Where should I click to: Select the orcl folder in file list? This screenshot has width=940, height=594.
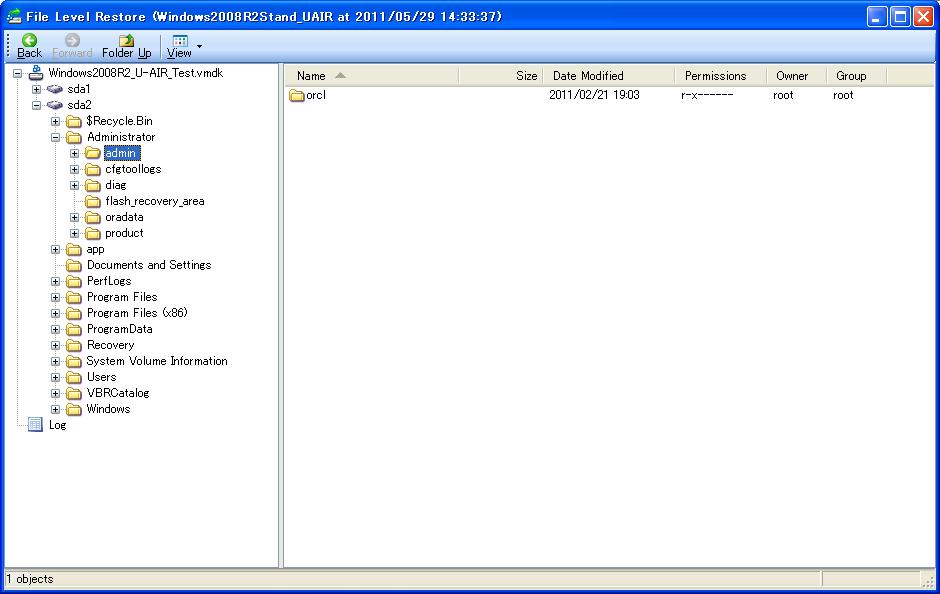308,95
